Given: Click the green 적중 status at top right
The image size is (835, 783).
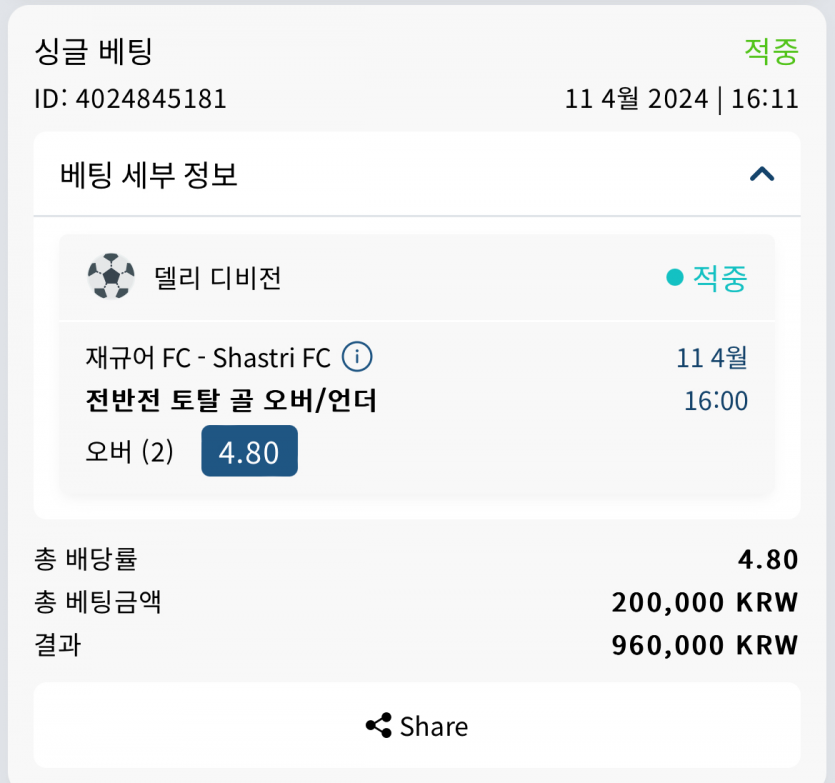Looking at the screenshot, I should pos(771,51).
